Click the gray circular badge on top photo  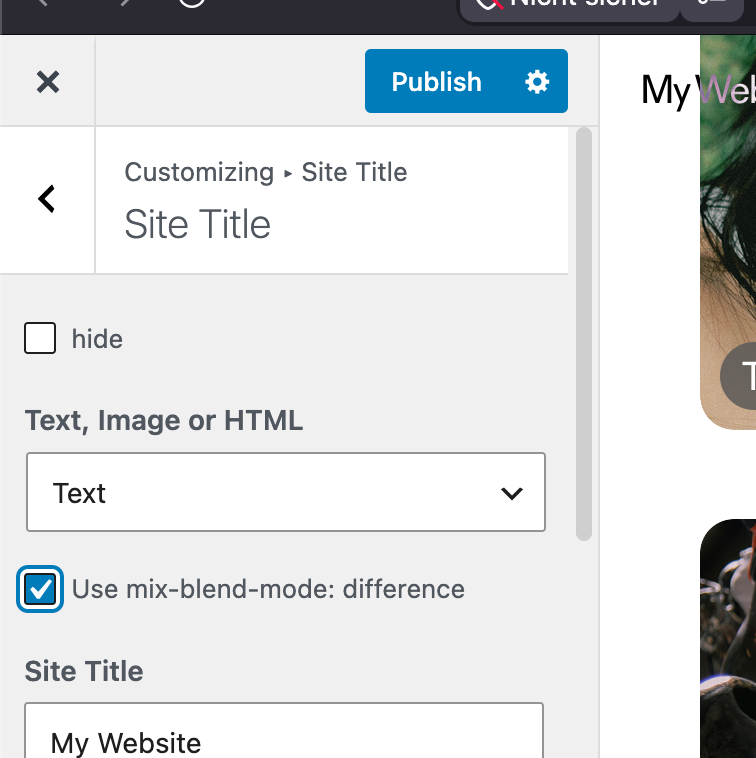tap(739, 376)
